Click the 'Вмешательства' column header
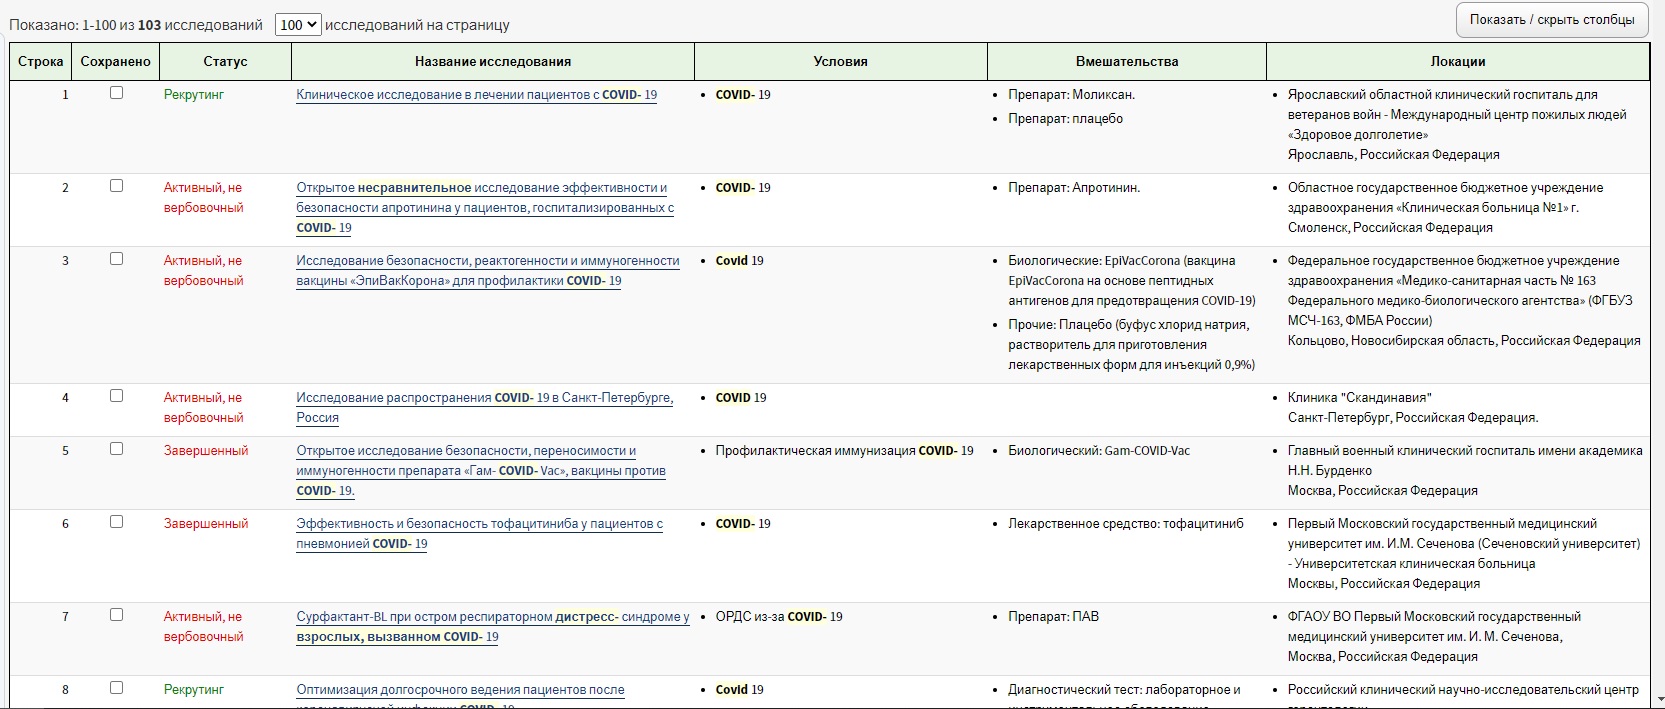Screen dimensions: 1665x709 click(x=1127, y=61)
